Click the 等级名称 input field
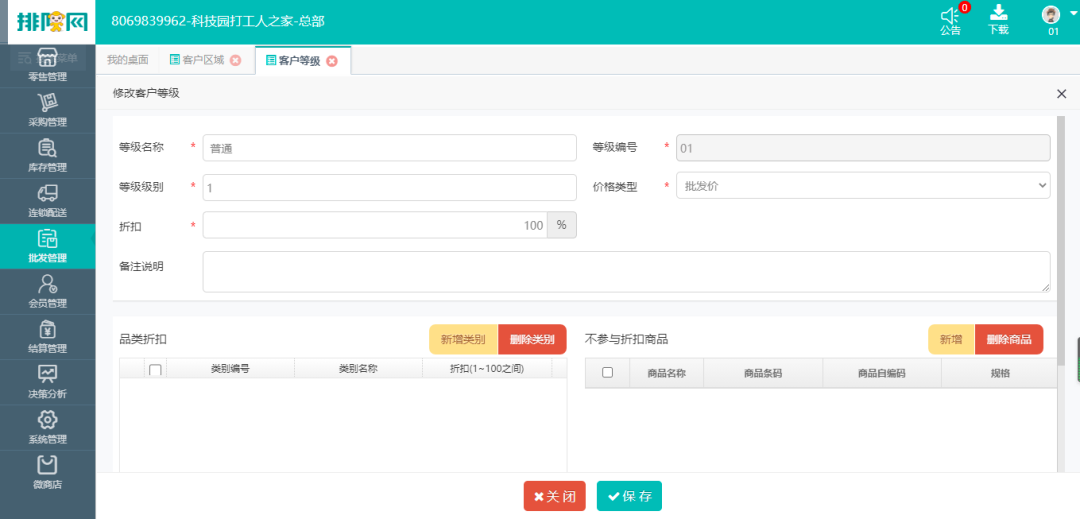The image size is (1080, 519). tap(389, 148)
